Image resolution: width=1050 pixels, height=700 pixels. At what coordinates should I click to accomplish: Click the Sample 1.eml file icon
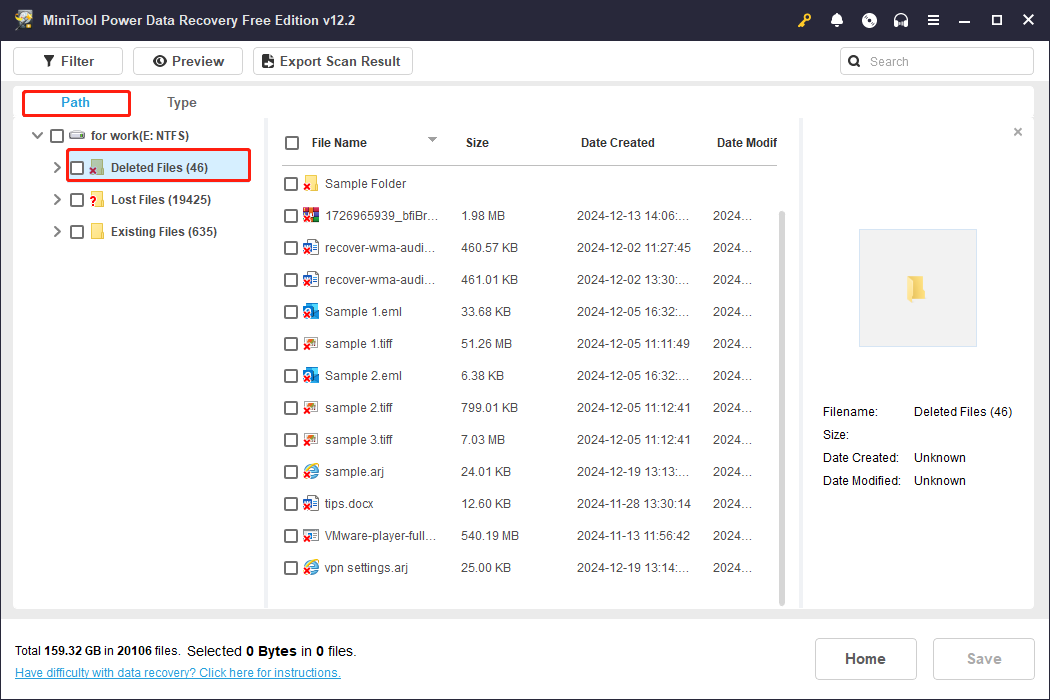pyautogui.click(x=310, y=311)
